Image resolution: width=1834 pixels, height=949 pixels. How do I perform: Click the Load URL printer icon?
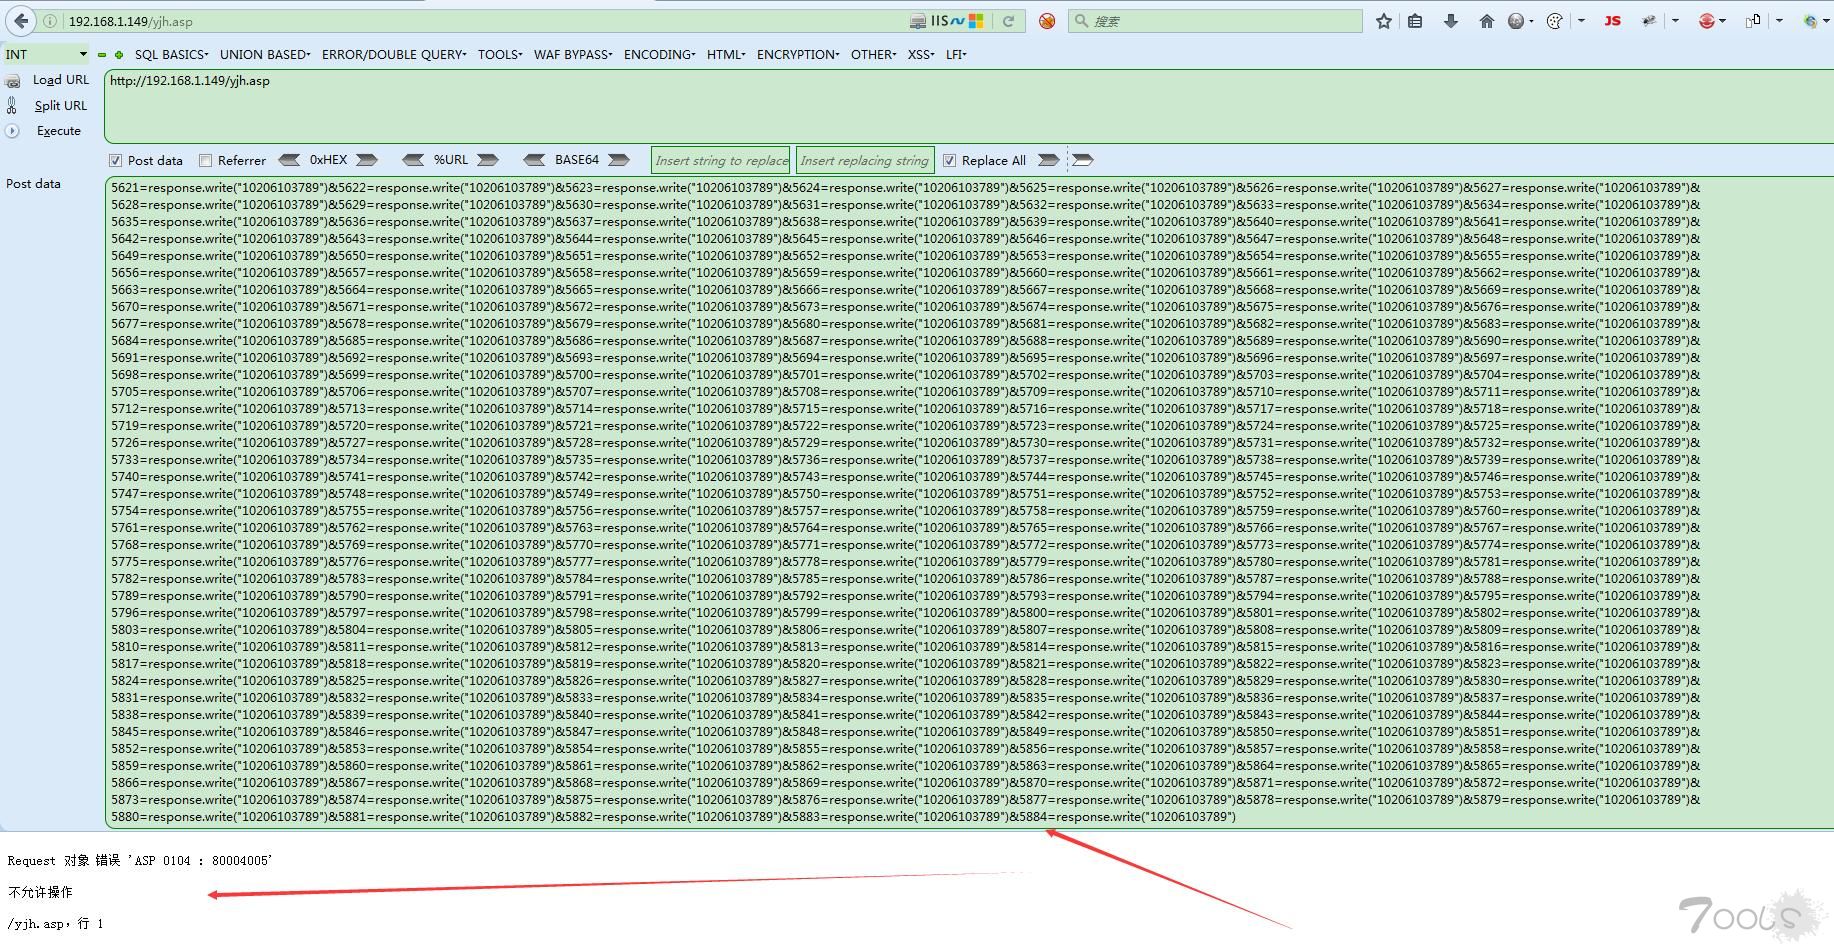tap(12, 81)
